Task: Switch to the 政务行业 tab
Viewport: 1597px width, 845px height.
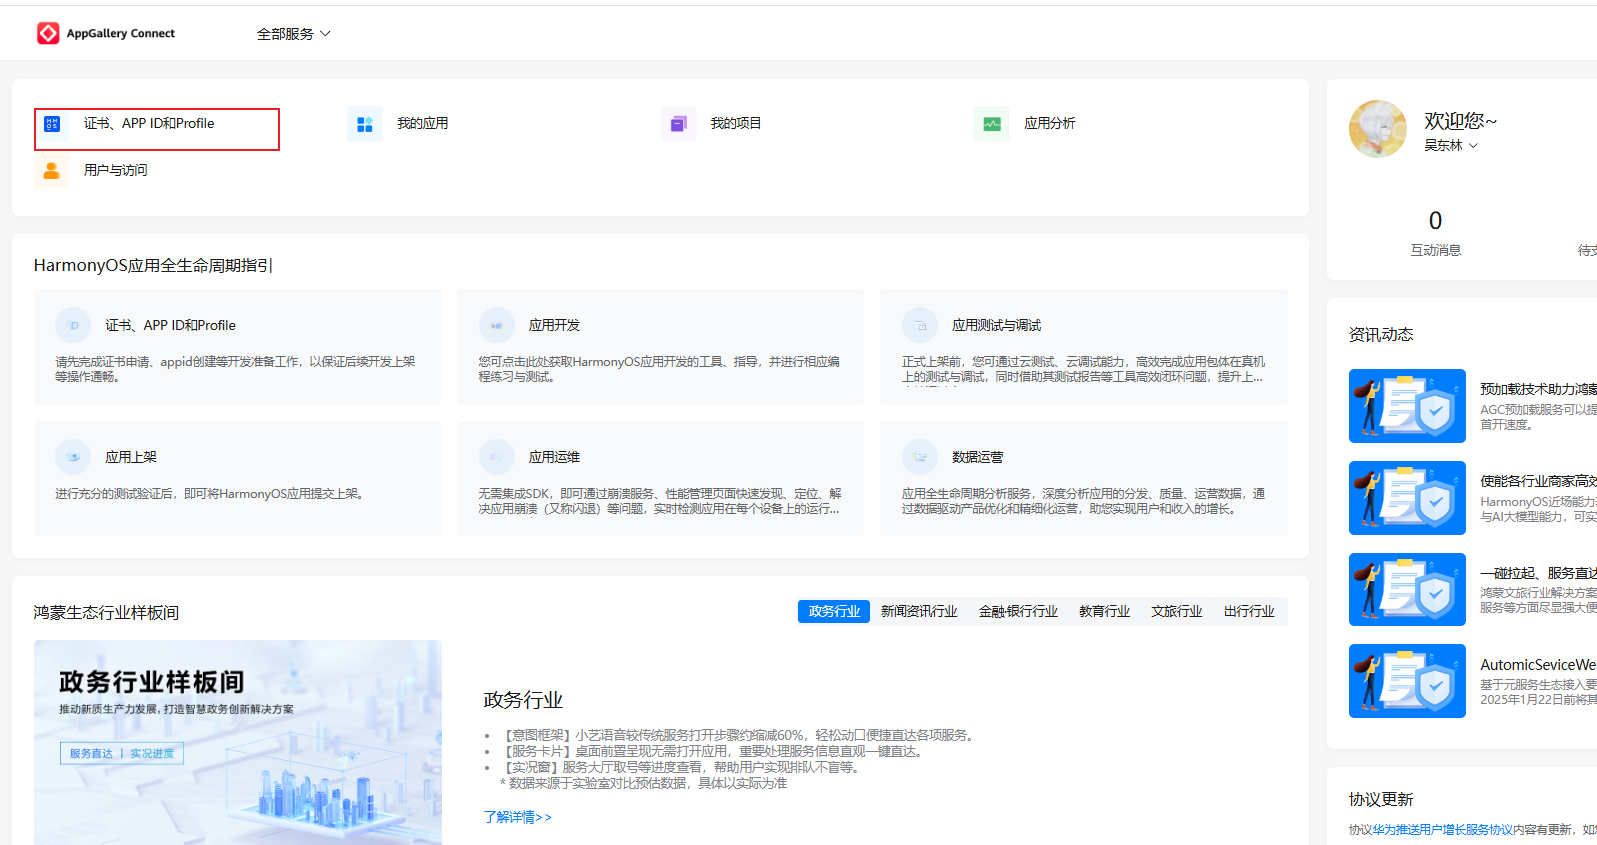Action: coord(834,611)
